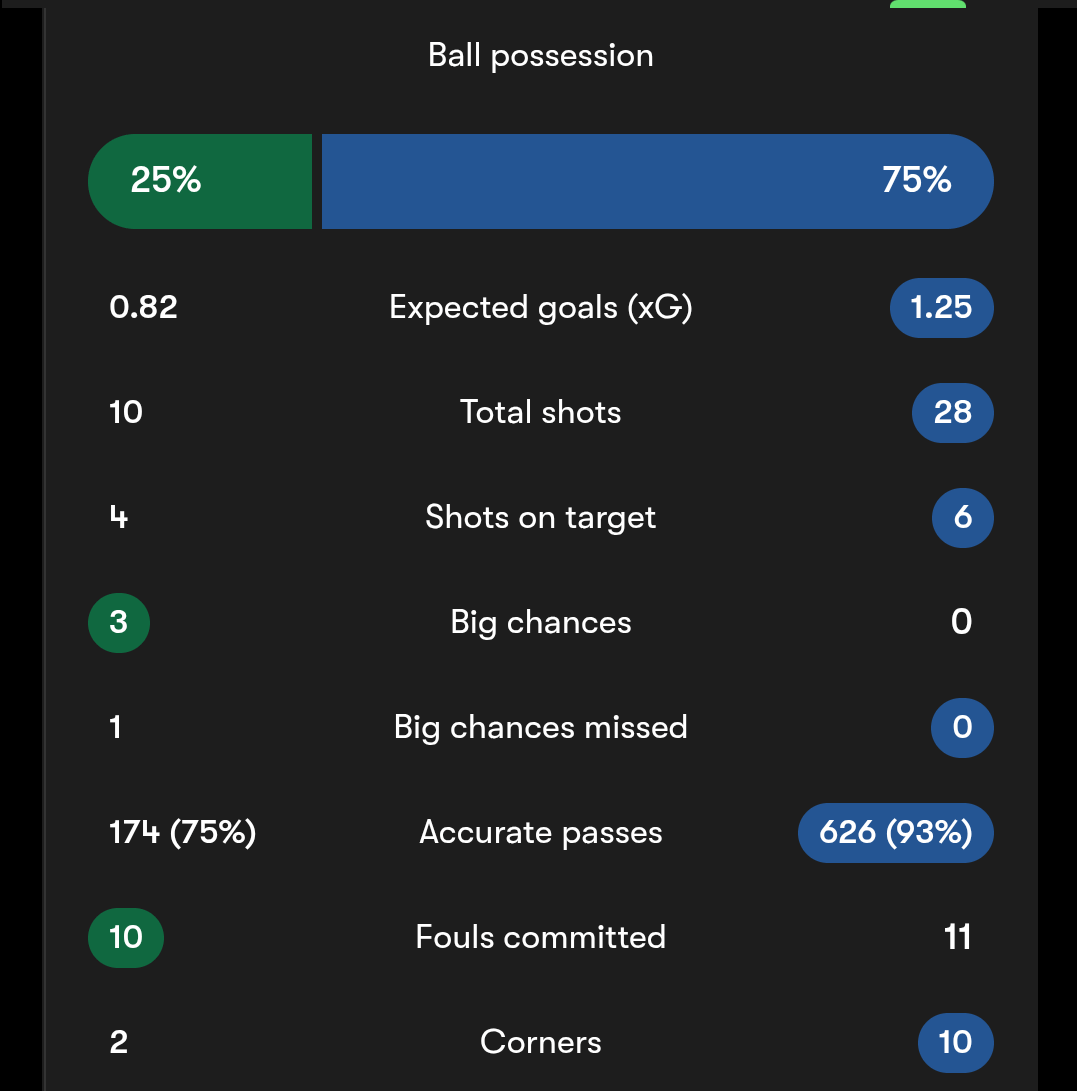Viewport: 1077px width, 1091px height.
Task: Click the 0.82 expected goals value
Action: click(143, 307)
